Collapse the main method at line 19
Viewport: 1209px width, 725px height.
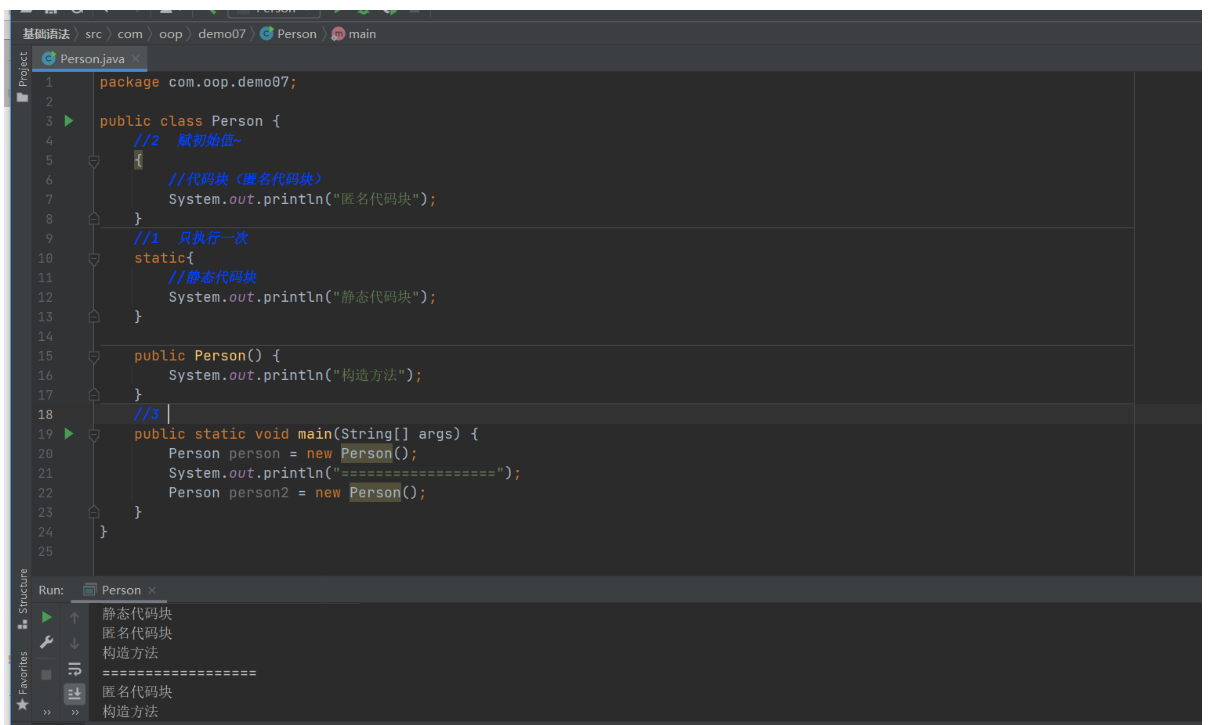(x=94, y=434)
